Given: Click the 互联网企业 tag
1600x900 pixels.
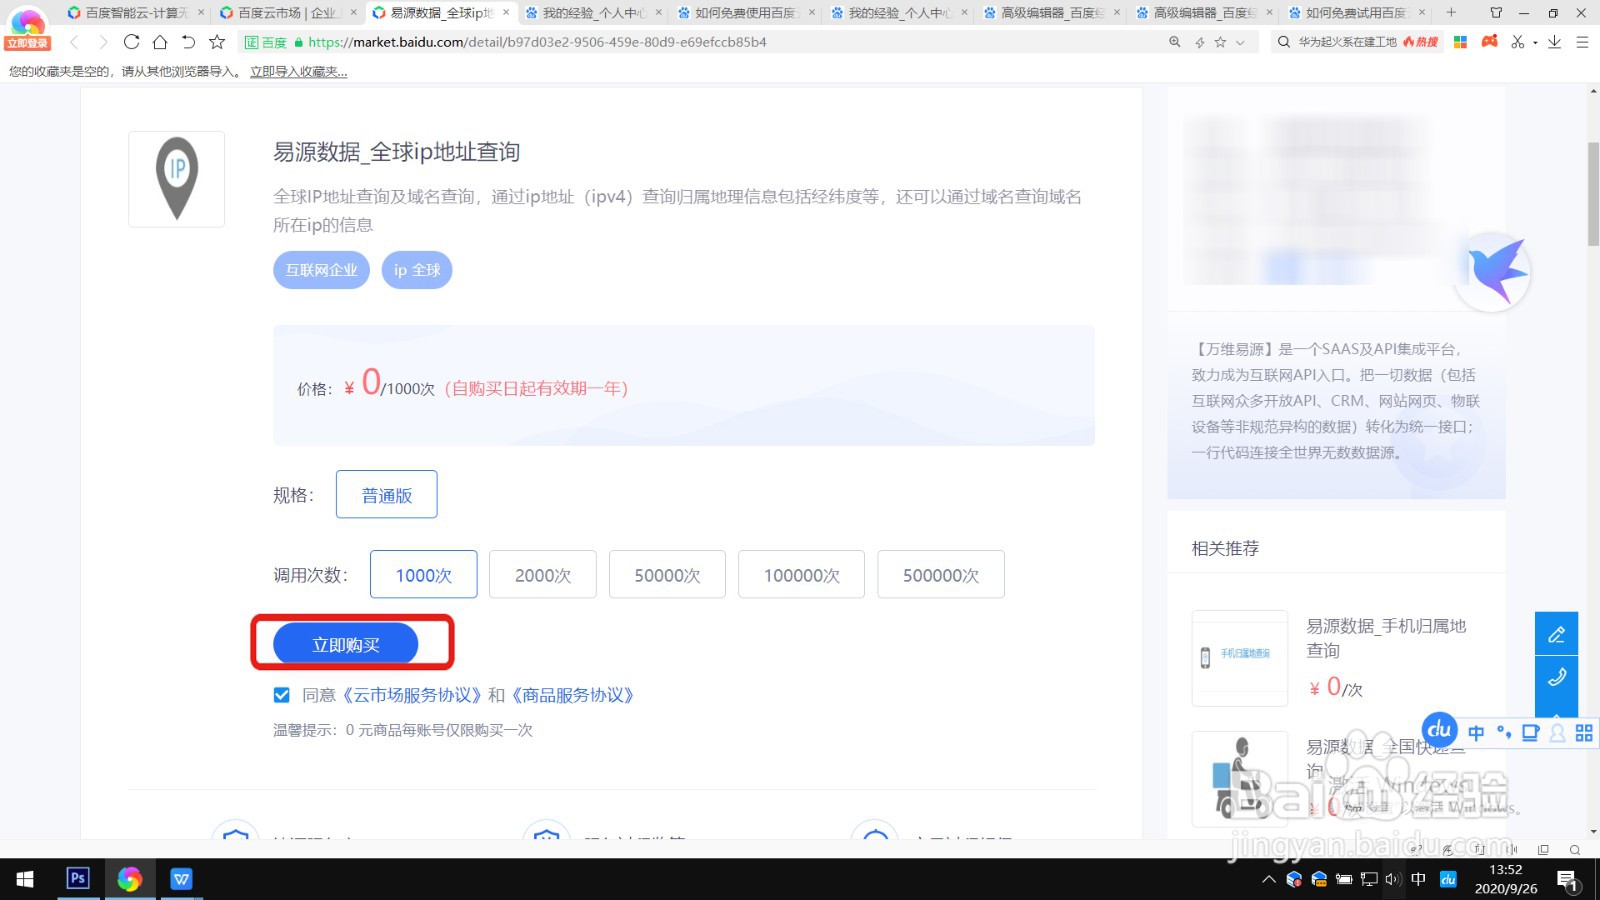Looking at the screenshot, I should pyautogui.click(x=321, y=270).
